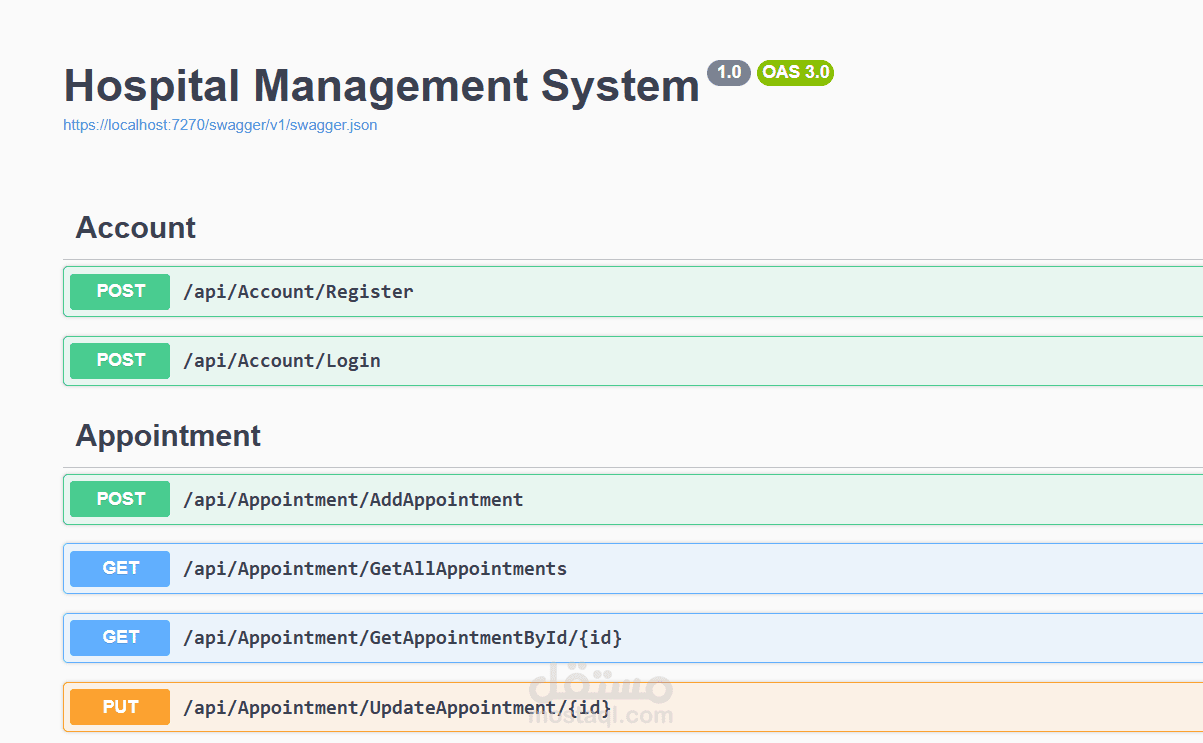Click the OAS 3.0 badge

795,72
